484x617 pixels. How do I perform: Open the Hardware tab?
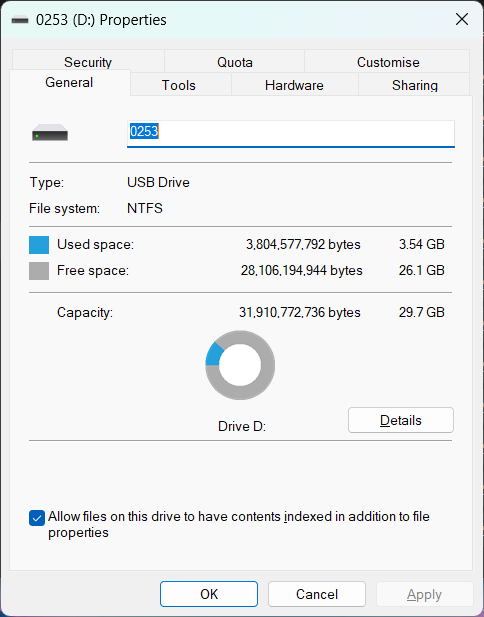(x=294, y=85)
